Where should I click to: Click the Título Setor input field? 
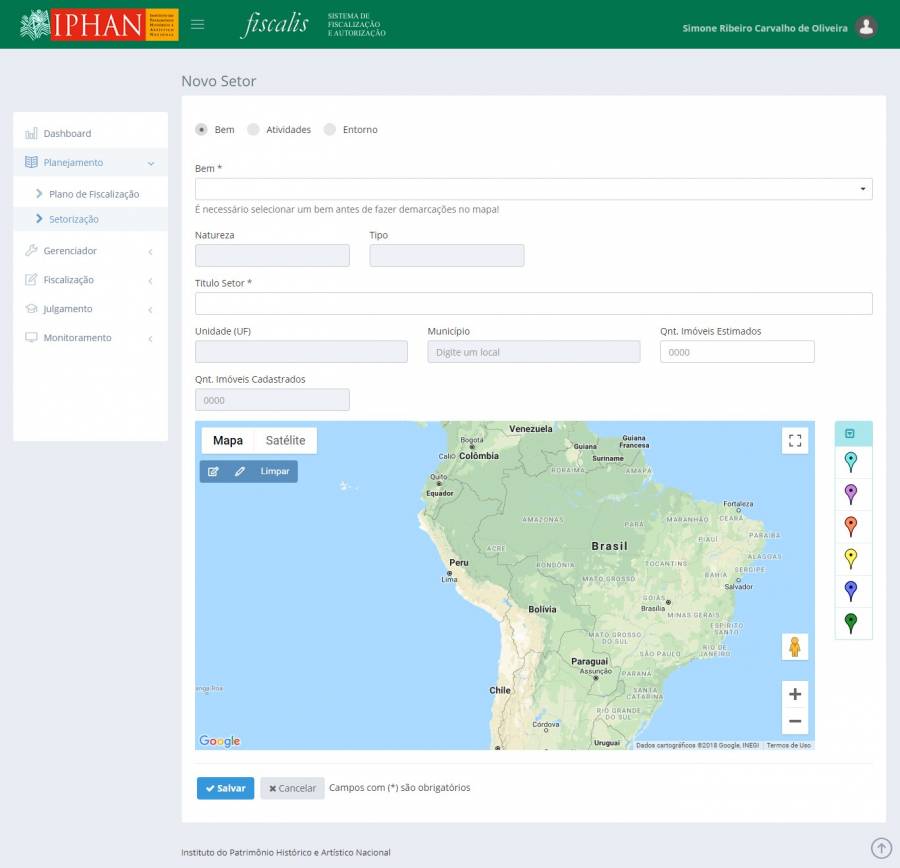click(533, 304)
